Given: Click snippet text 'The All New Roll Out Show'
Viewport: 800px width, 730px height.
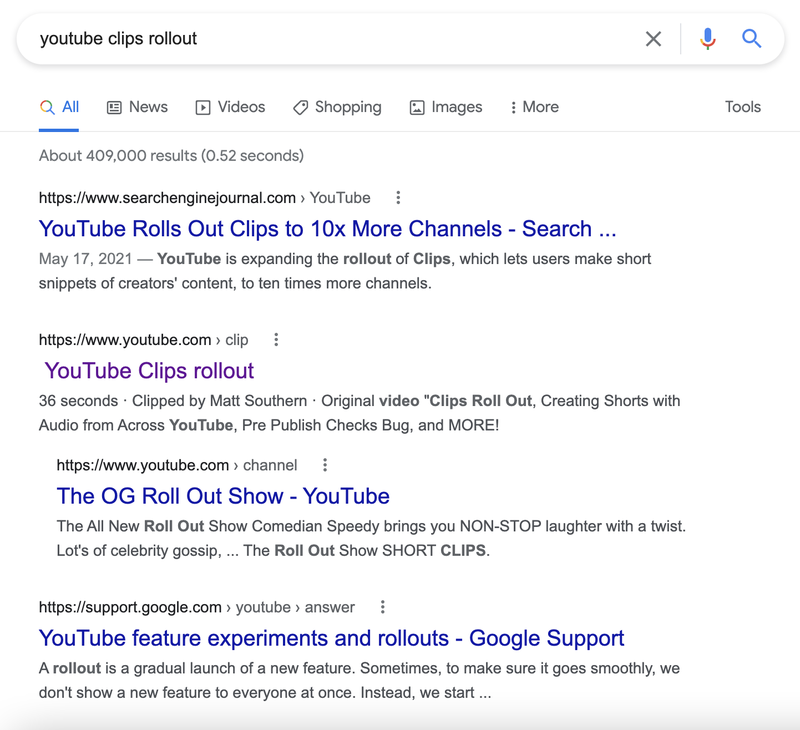Looking at the screenshot, I should pos(152,526).
